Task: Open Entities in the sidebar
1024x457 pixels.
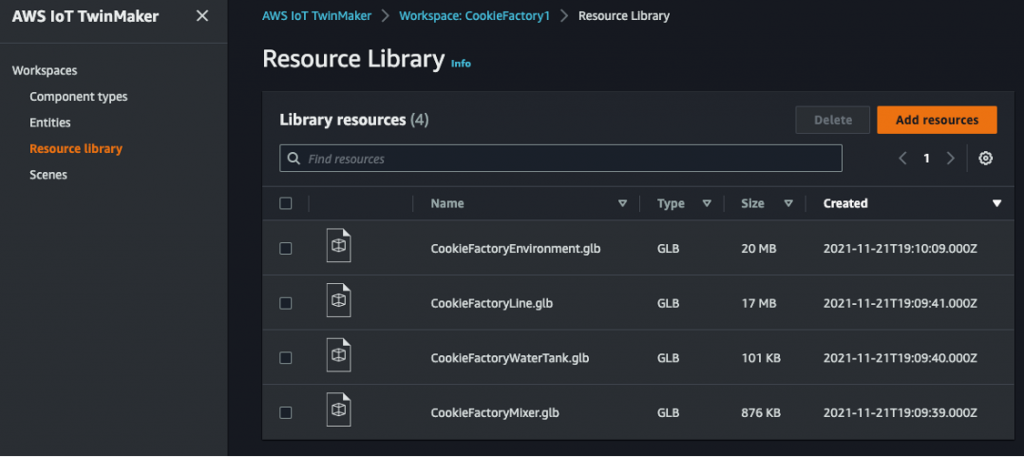Action: pyautogui.click(x=50, y=123)
